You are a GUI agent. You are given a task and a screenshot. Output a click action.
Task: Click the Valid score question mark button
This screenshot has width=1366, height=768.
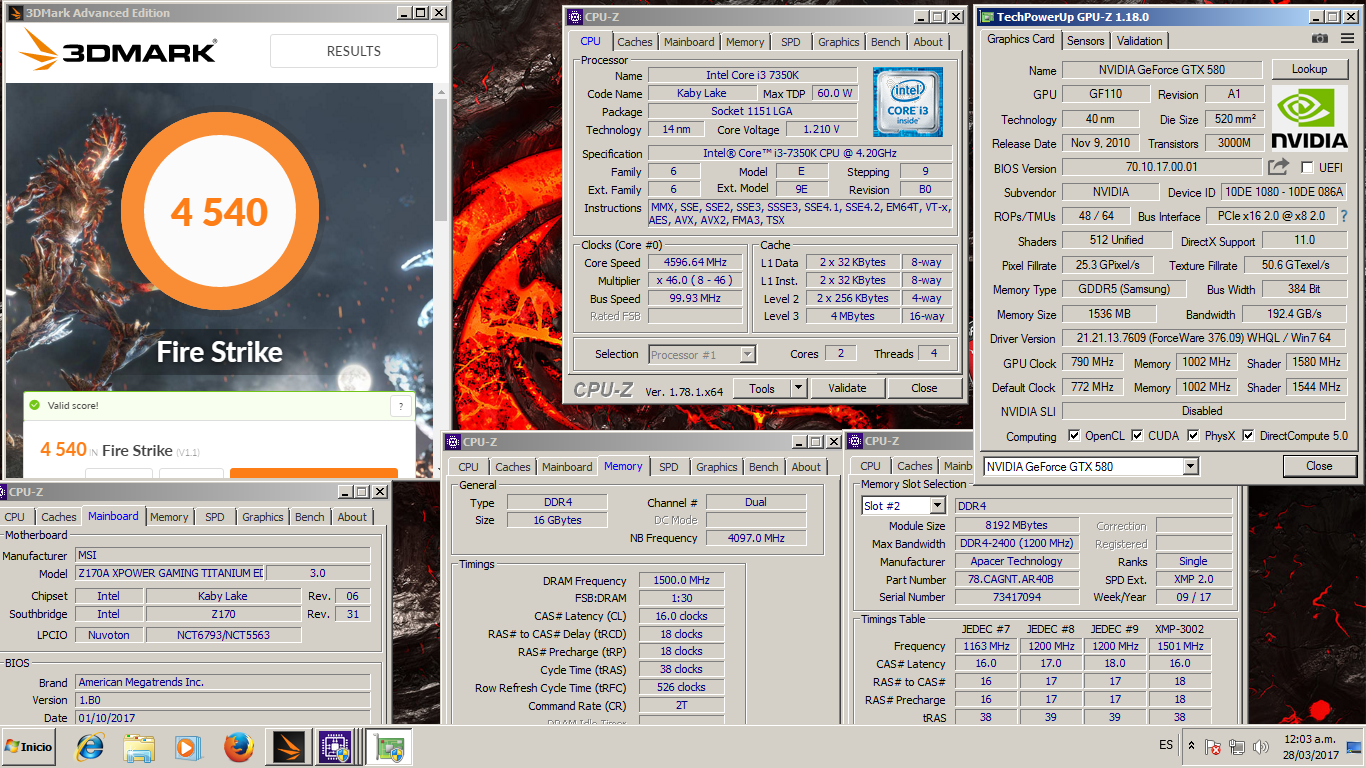pos(400,406)
